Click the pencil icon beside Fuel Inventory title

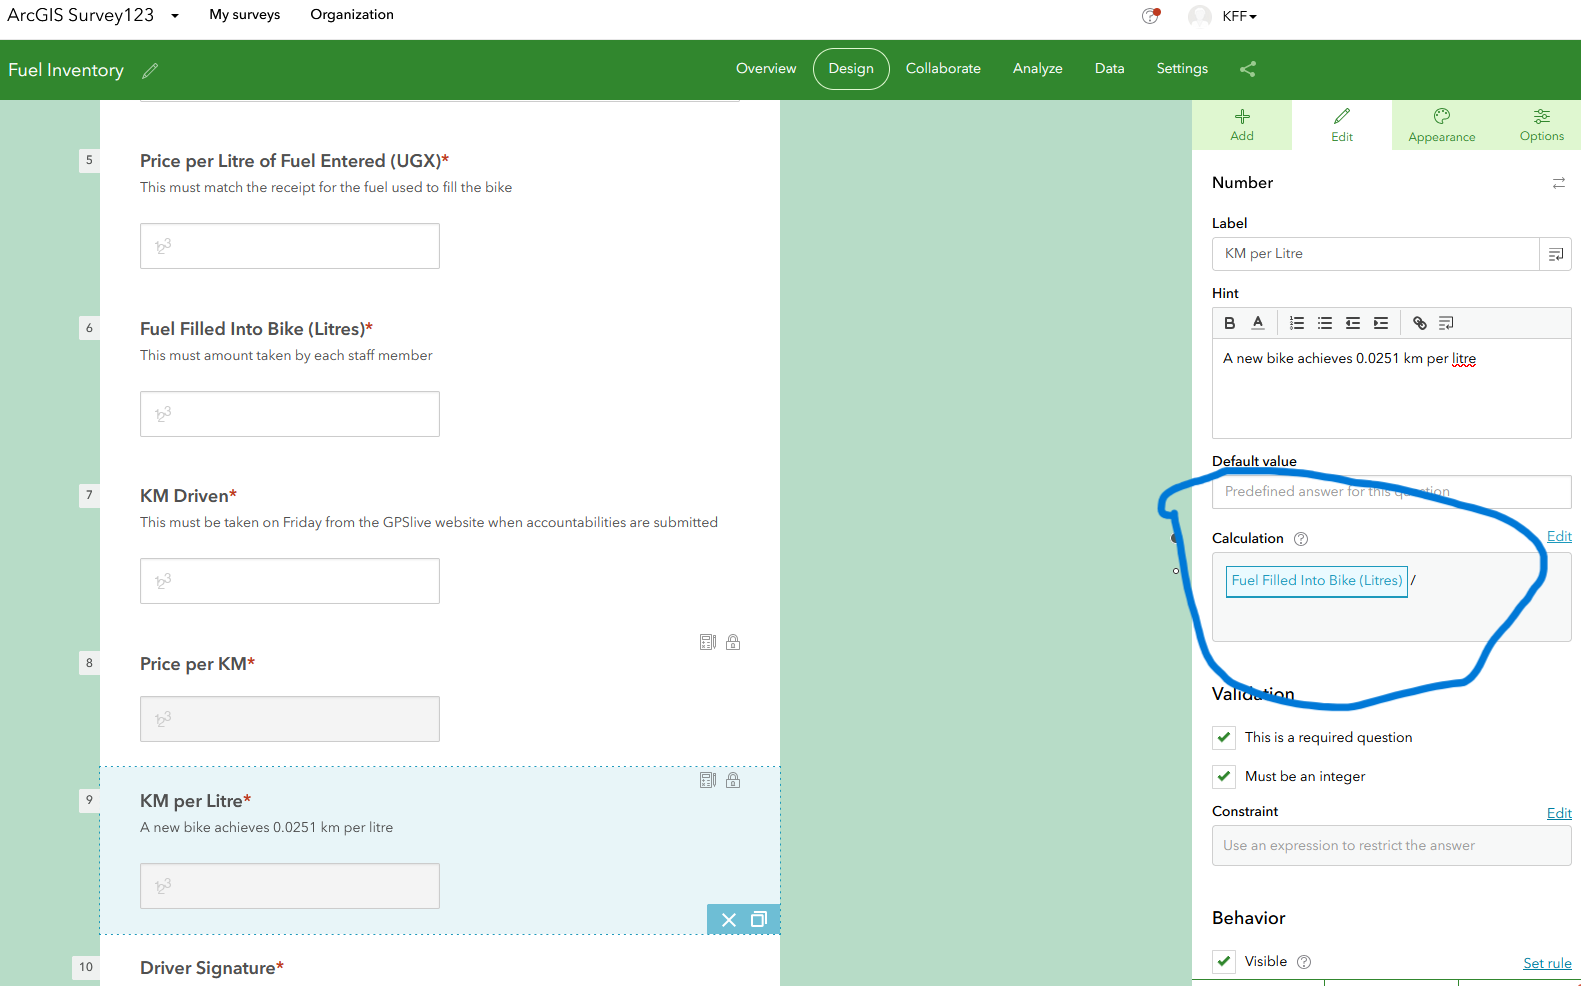[150, 71]
